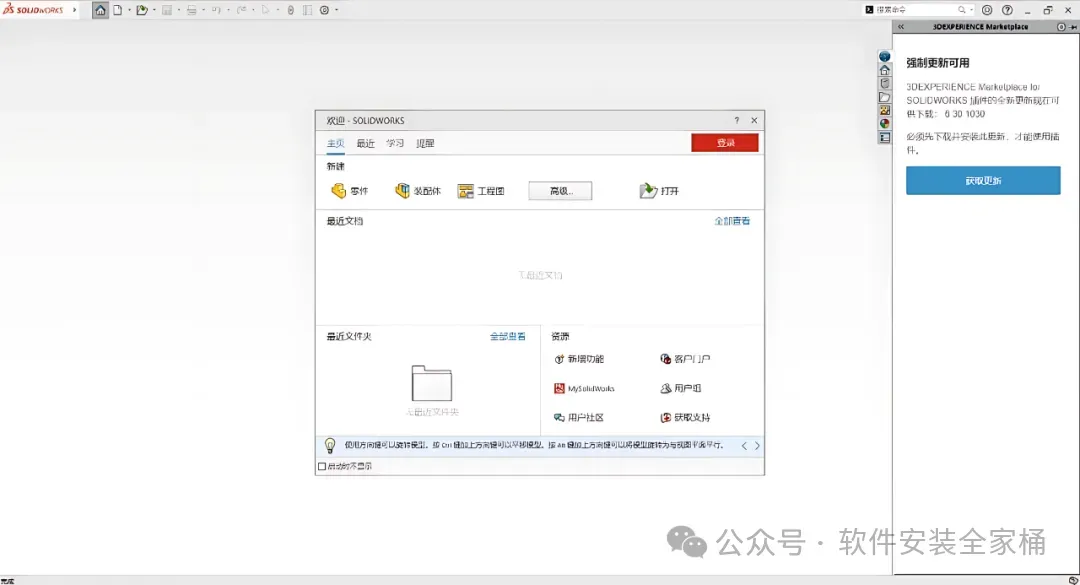Viewport: 1080px width, 585px height.
Task: Click the 装配体 (Assembly) icon in welcome dialog
Action: point(402,191)
